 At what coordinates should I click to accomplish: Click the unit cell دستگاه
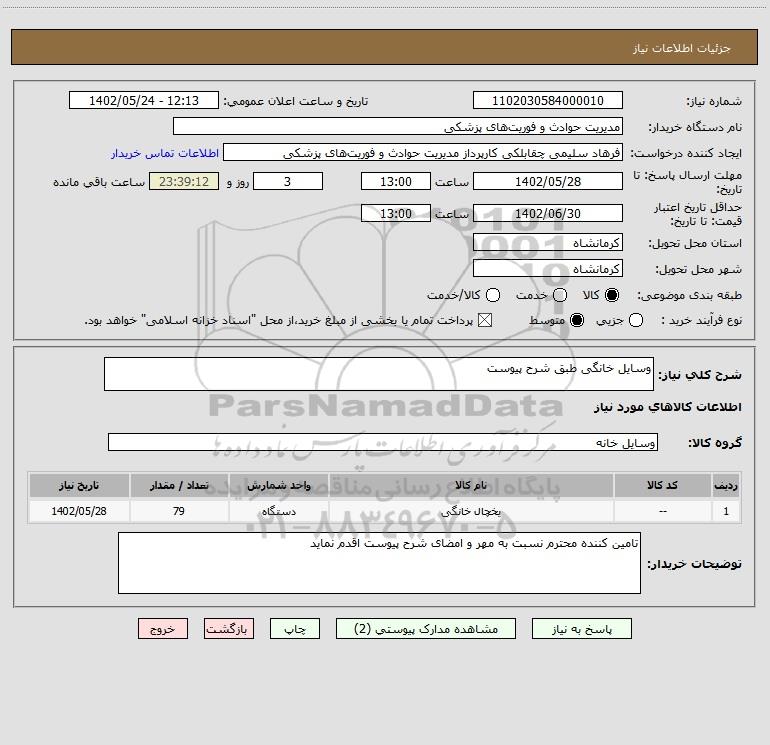[x=278, y=512]
